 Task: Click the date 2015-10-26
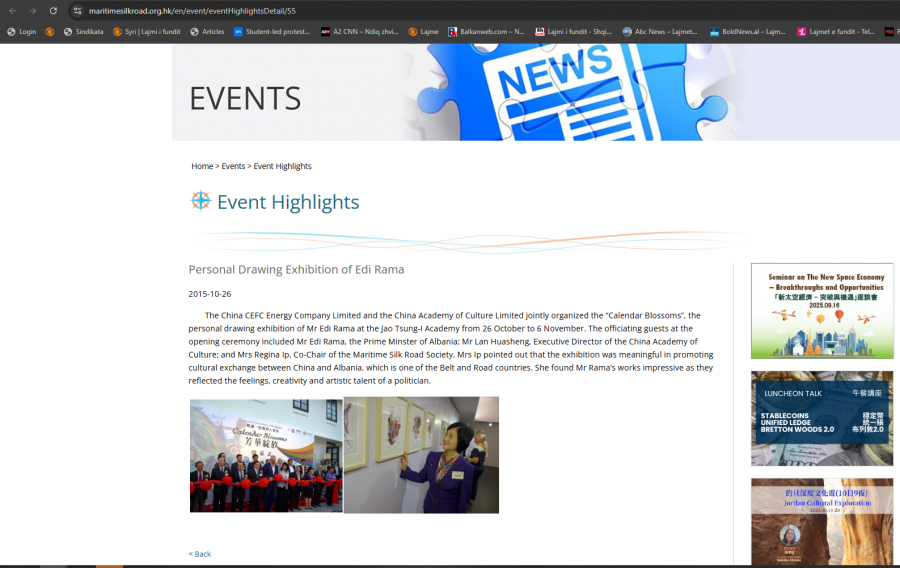click(x=210, y=294)
